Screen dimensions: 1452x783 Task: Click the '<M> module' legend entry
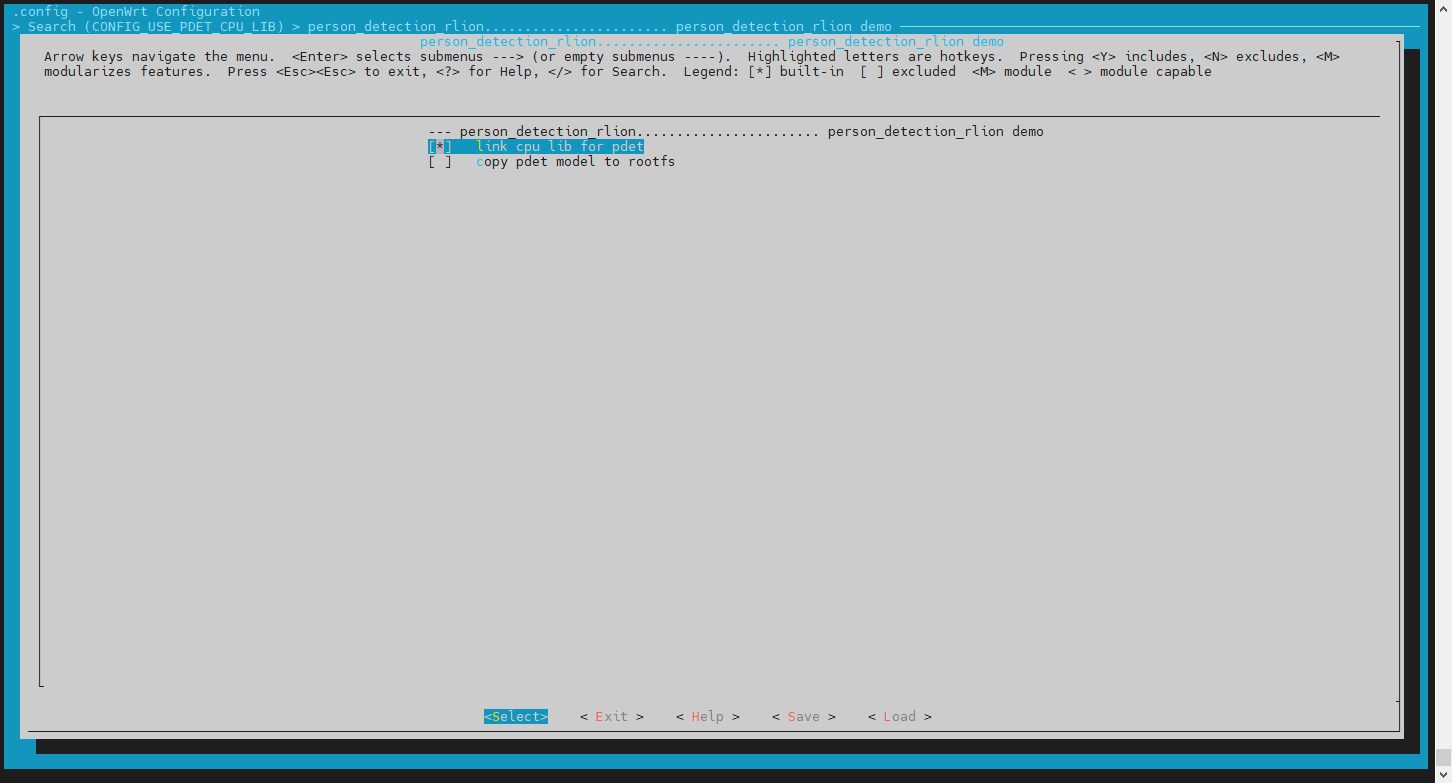click(x=1011, y=72)
